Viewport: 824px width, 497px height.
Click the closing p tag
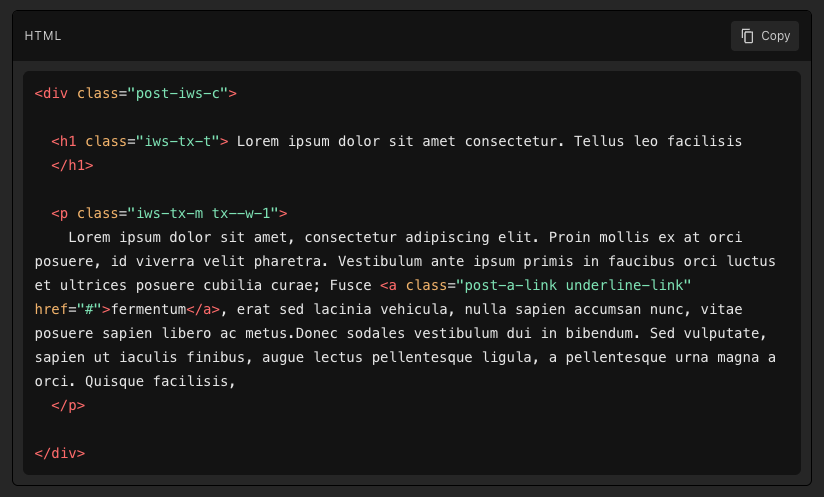pos(68,405)
